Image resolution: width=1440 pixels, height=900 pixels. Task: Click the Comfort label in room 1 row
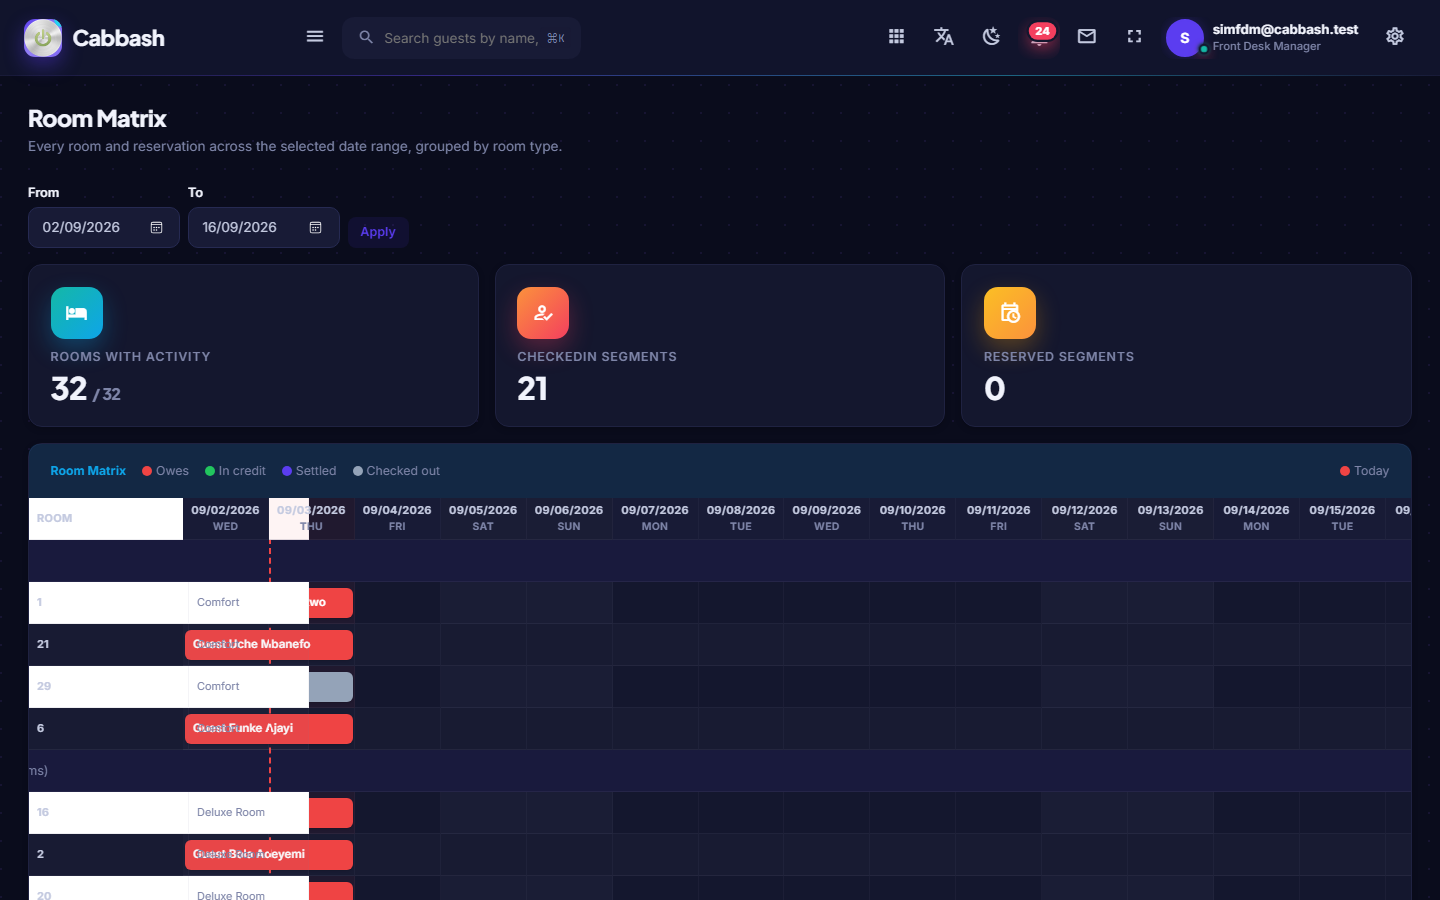[218, 603]
